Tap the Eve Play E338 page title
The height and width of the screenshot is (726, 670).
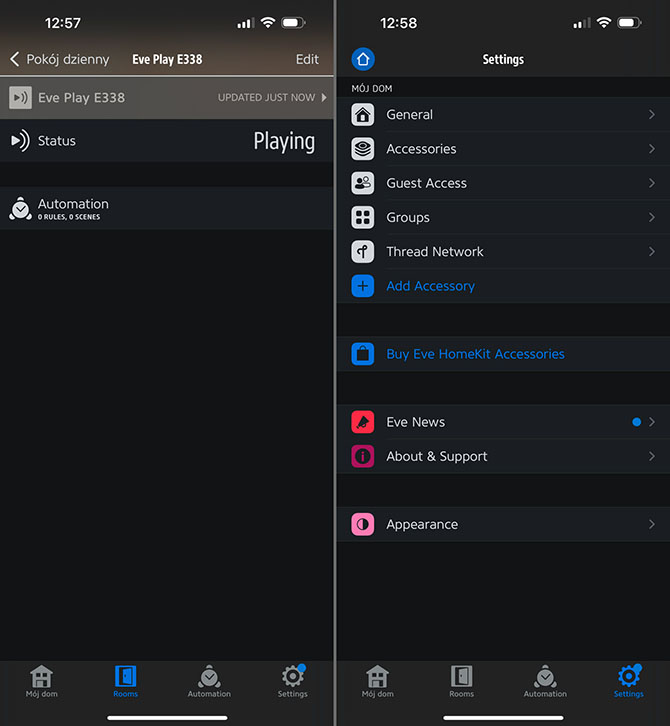[167, 59]
